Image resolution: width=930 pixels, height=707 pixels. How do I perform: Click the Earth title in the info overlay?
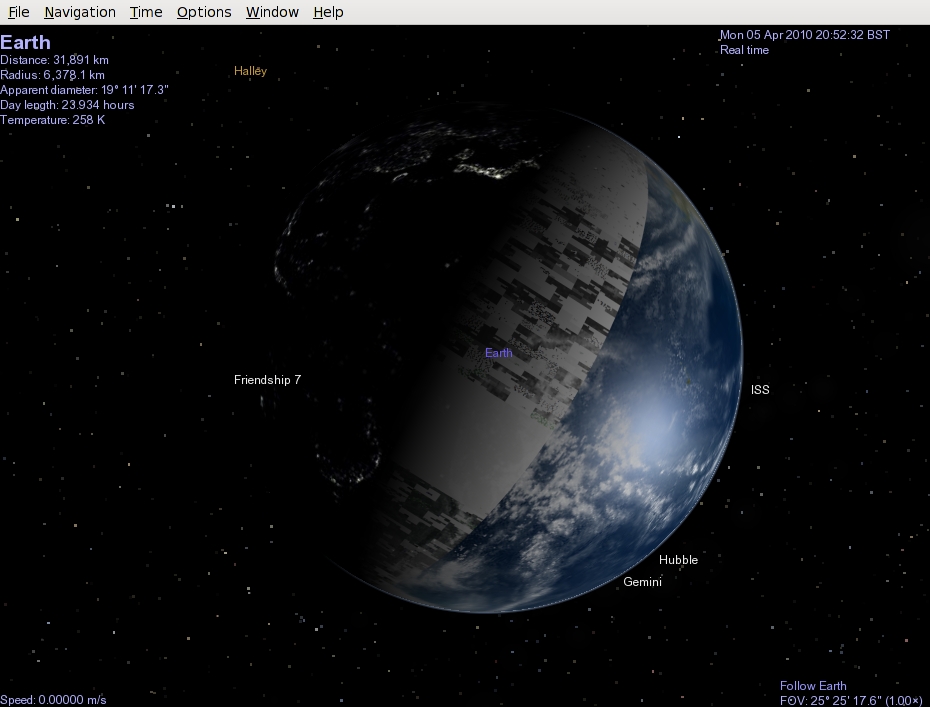25,43
